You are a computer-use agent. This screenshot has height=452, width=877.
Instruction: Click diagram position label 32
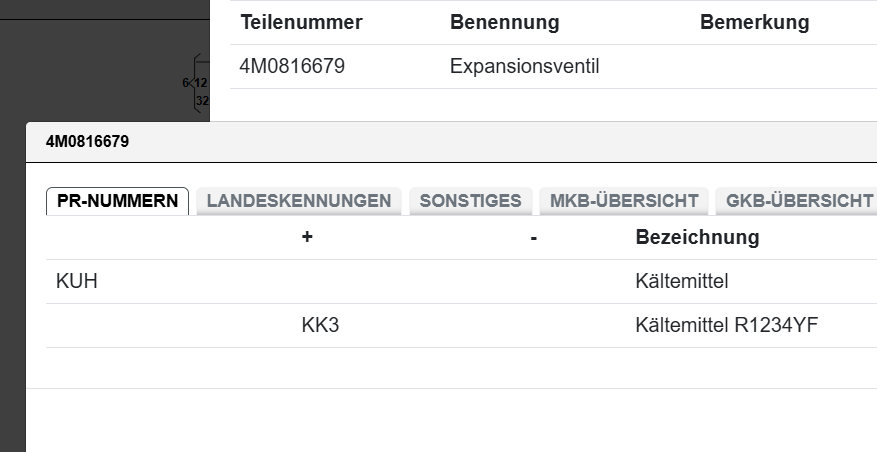tap(202, 101)
